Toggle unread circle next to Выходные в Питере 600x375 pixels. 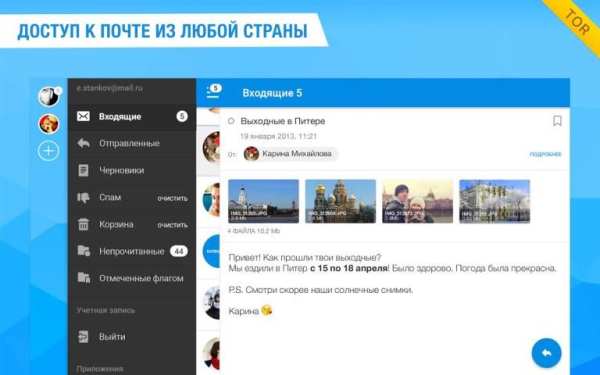pyautogui.click(x=231, y=121)
